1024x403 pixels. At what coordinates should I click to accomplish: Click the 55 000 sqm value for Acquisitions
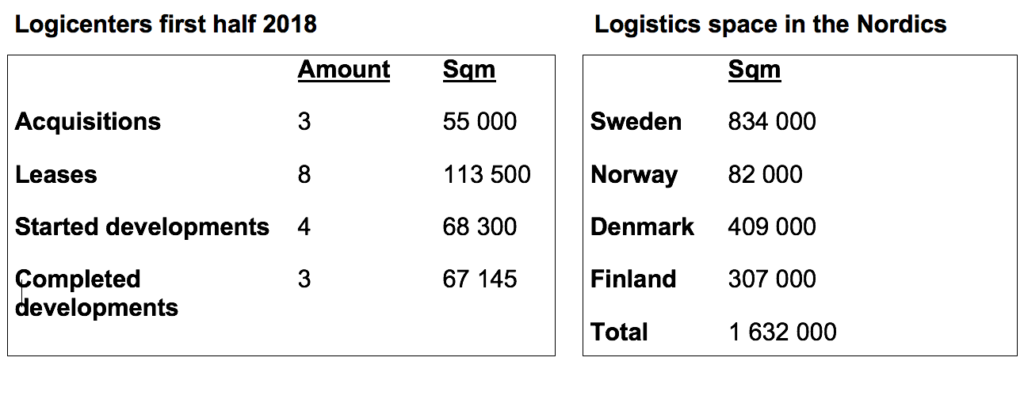point(479,122)
